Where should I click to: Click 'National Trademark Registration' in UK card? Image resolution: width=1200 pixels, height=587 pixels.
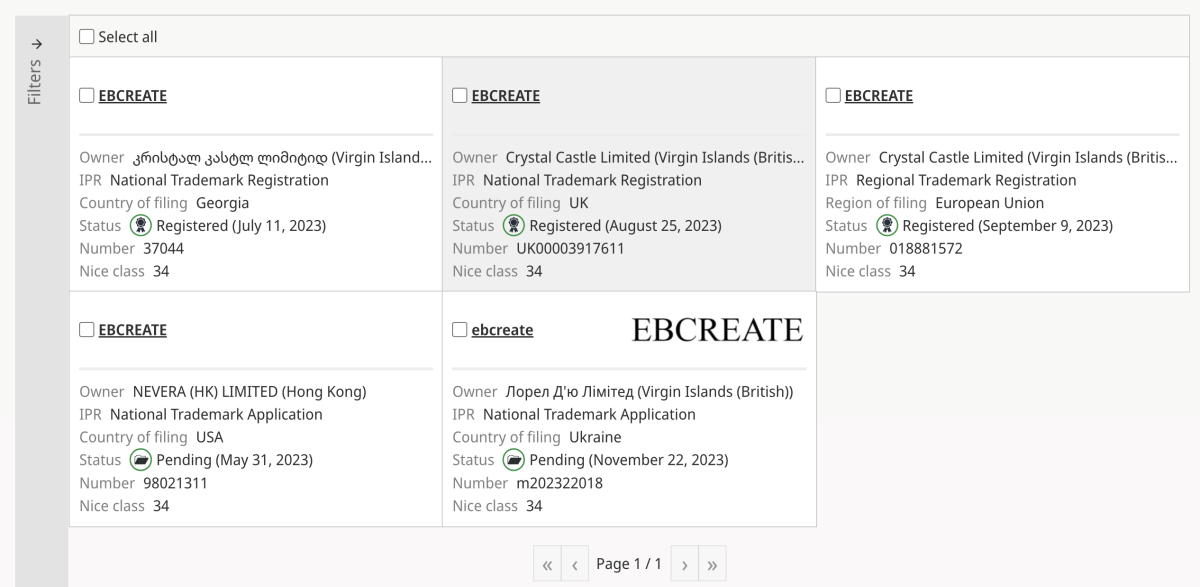tap(592, 181)
